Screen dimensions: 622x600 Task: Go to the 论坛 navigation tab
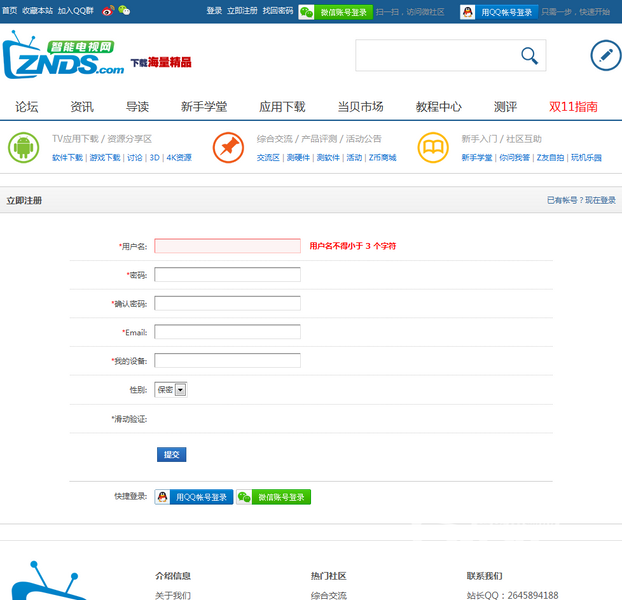pyautogui.click(x=27, y=107)
